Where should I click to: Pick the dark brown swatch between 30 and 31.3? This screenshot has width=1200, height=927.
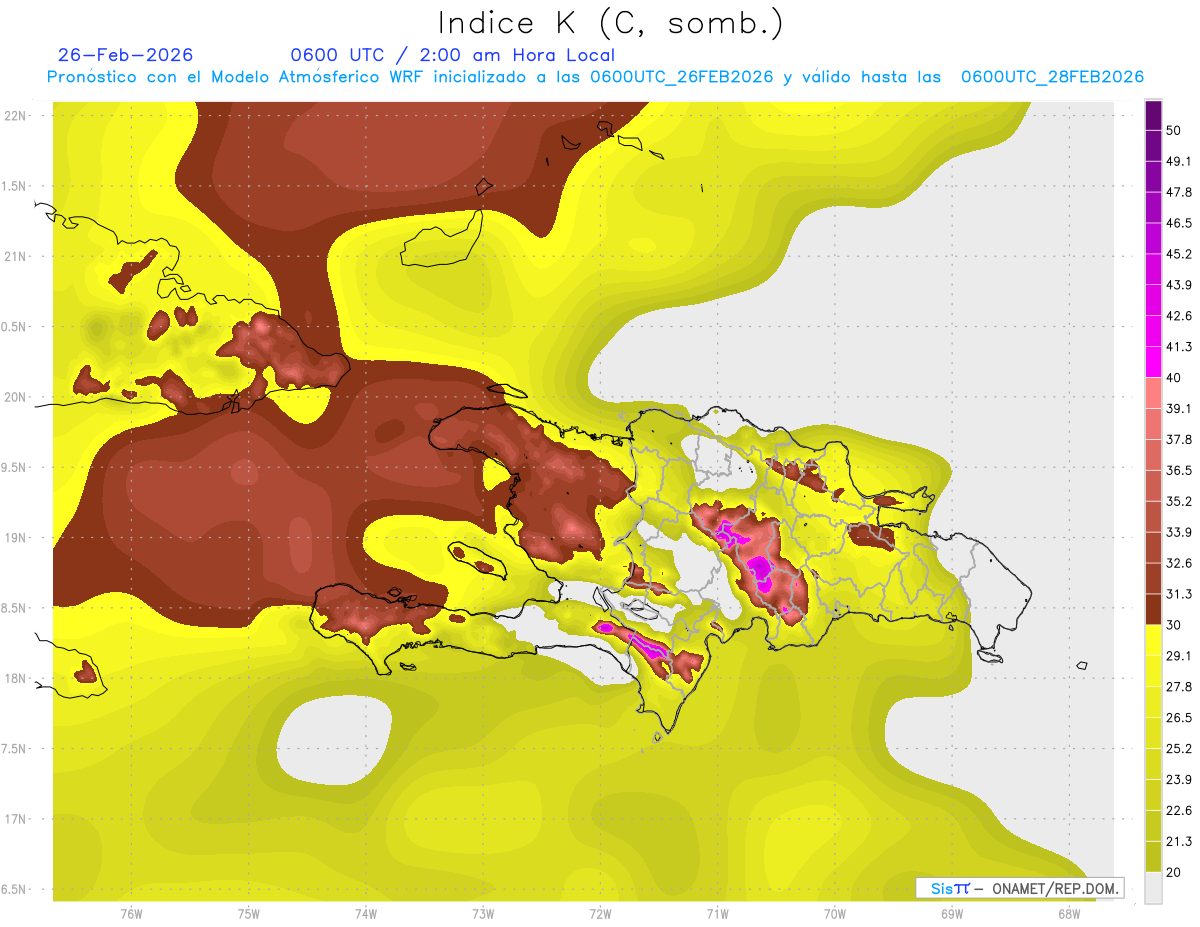coord(1154,609)
